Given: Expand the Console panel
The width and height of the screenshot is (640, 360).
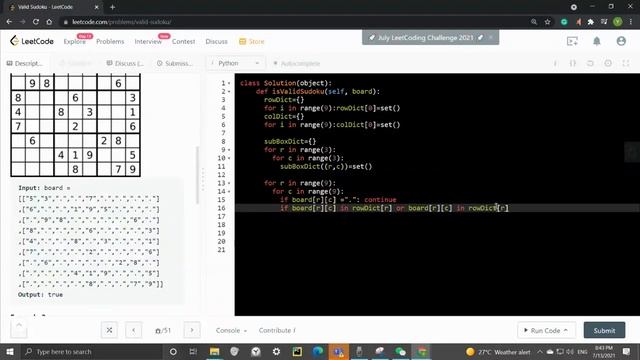Looking at the screenshot, I should [x=231, y=330].
